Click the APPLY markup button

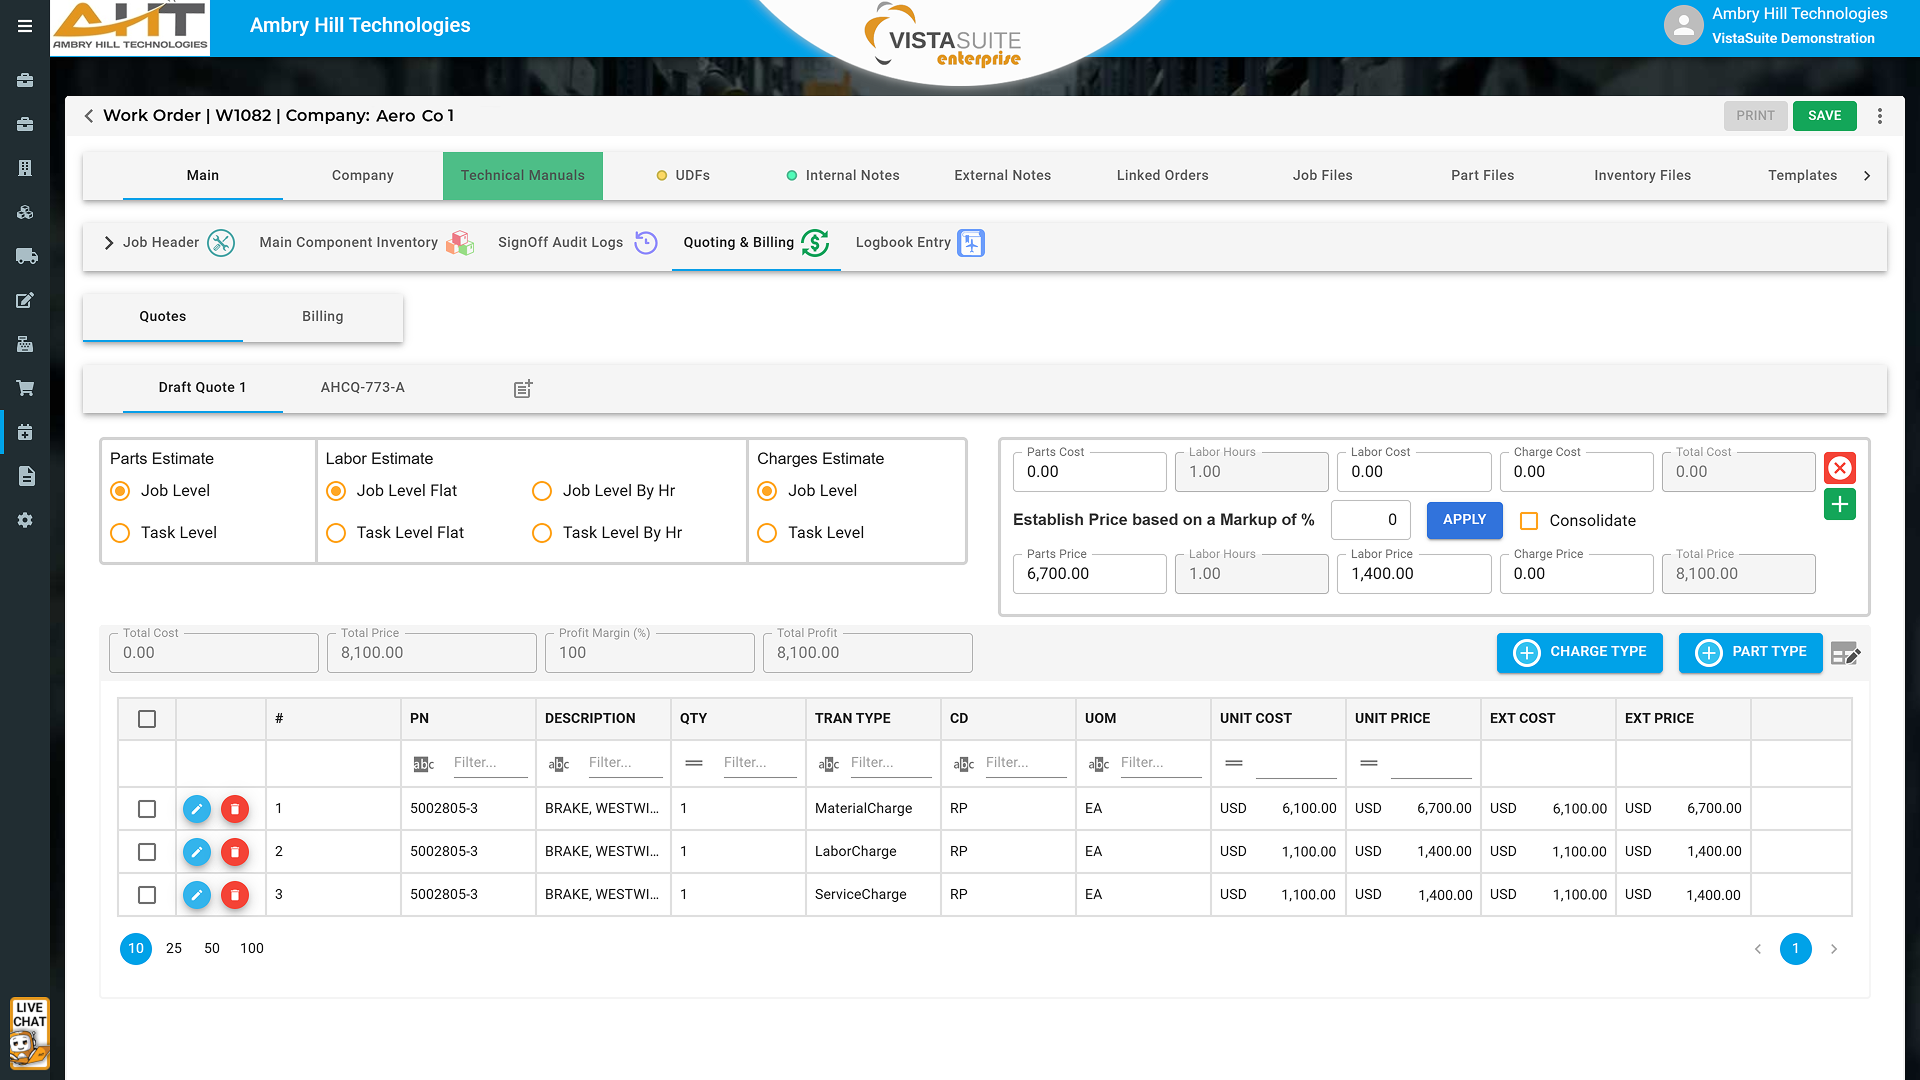[x=1464, y=520]
